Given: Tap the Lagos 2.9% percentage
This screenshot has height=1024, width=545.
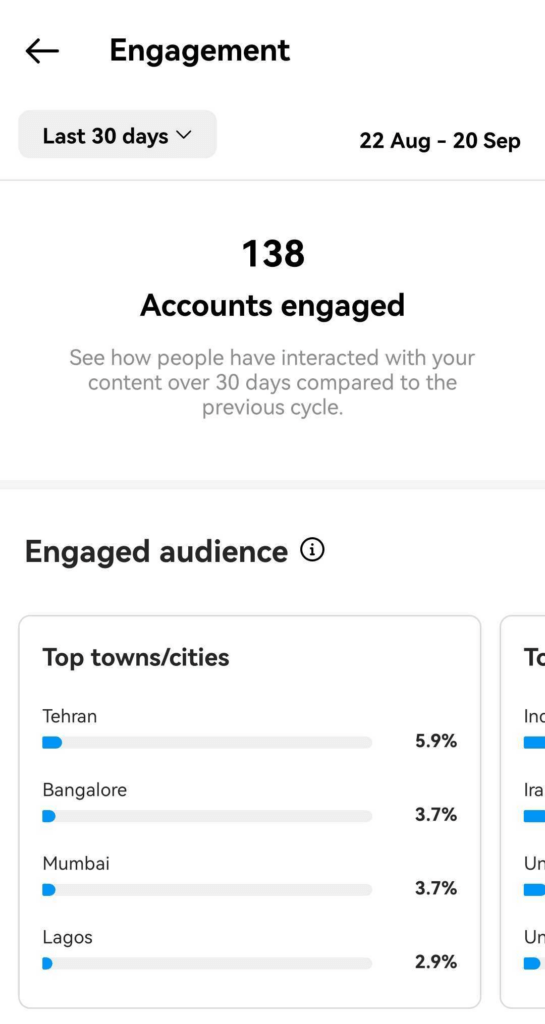Looking at the screenshot, I should point(436,962).
